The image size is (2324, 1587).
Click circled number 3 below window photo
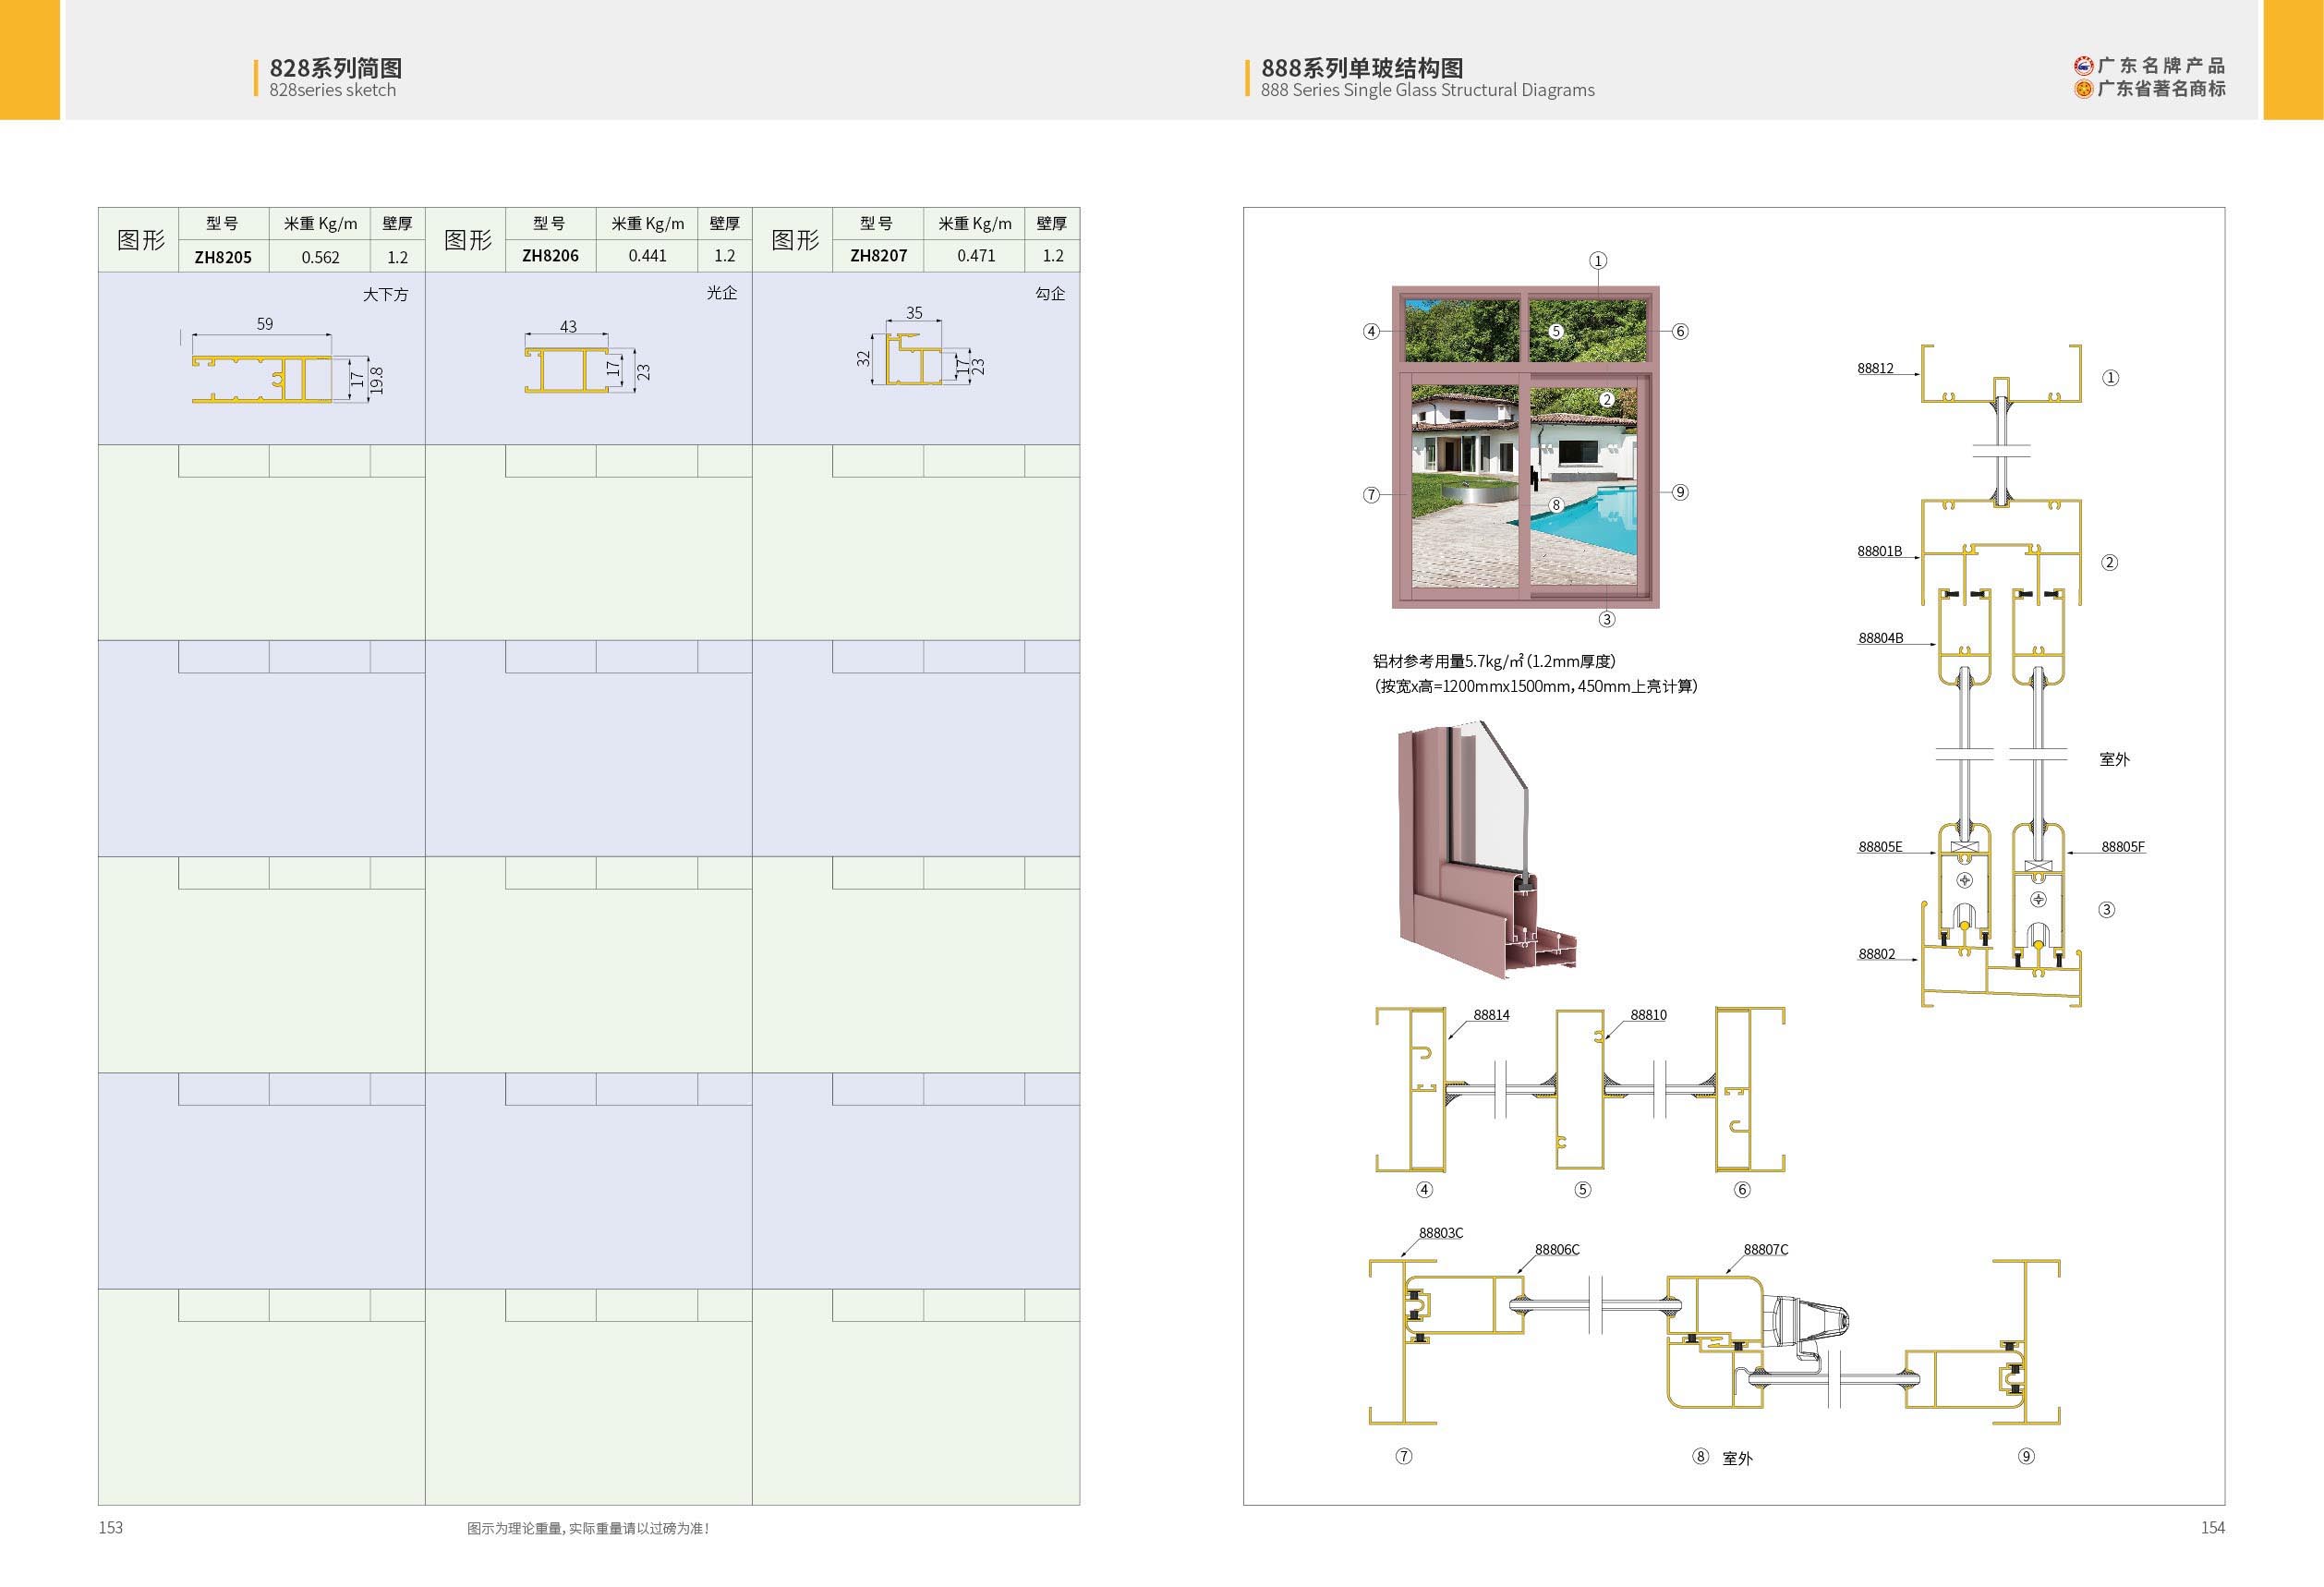1606,619
